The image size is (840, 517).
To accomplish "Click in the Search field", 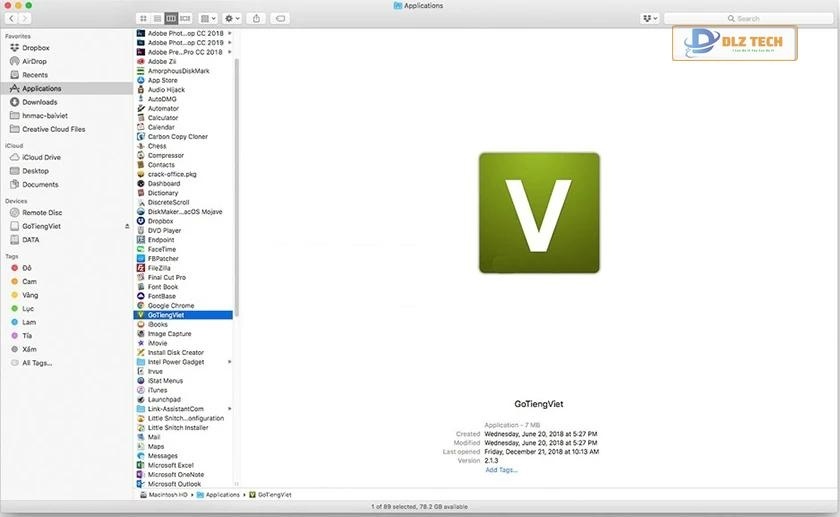I will coord(750,19).
